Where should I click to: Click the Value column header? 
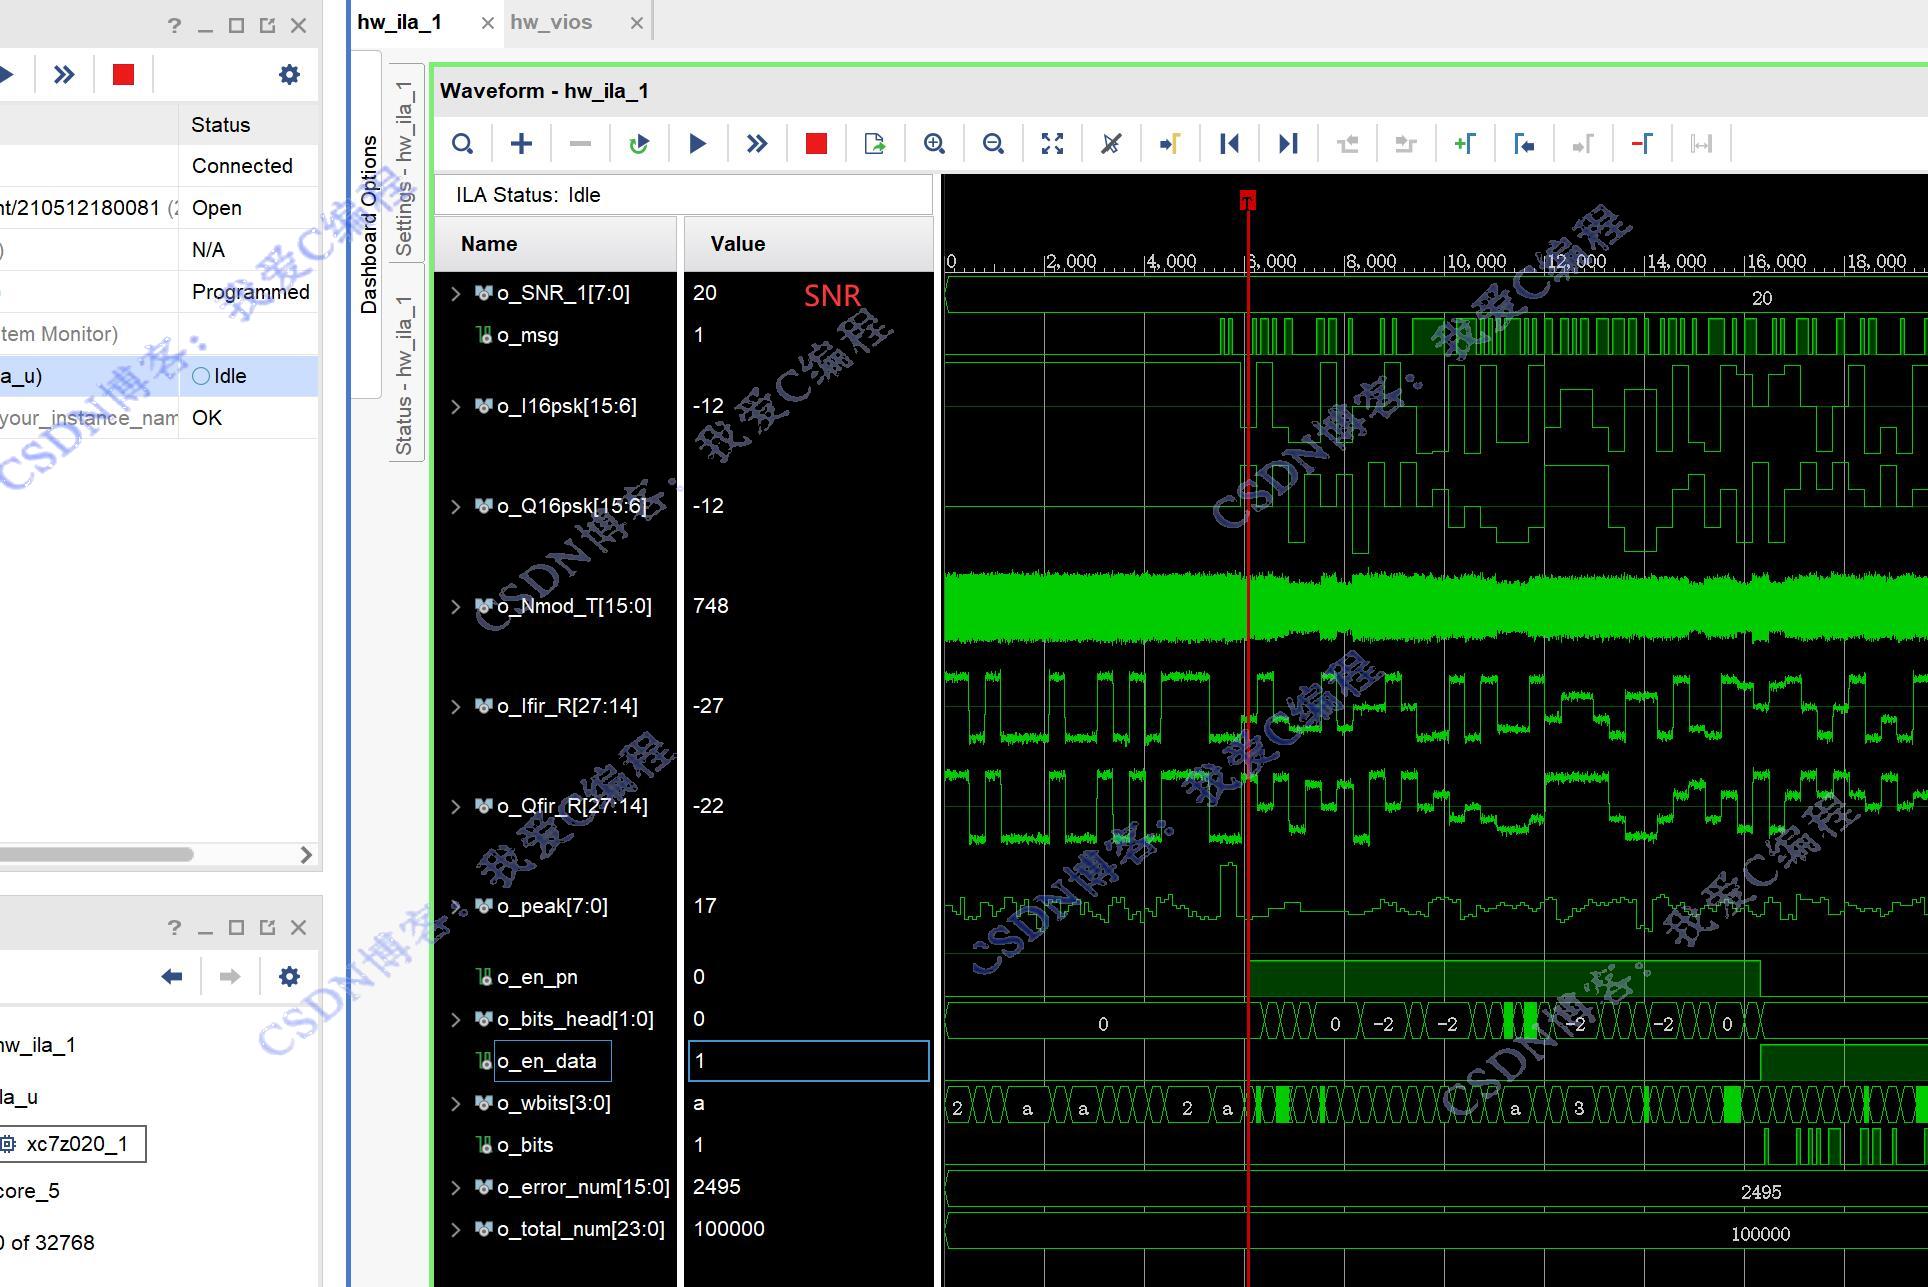(x=808, y=244)
